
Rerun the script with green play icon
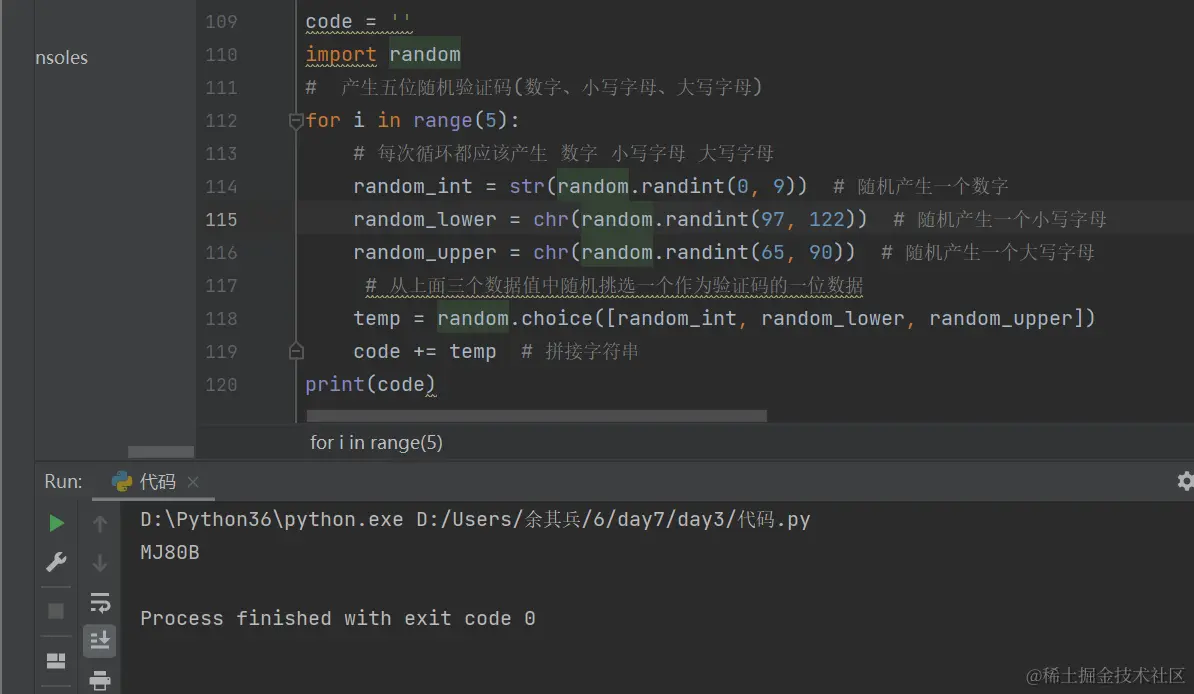pyautogui.click(x=56, y=523)
